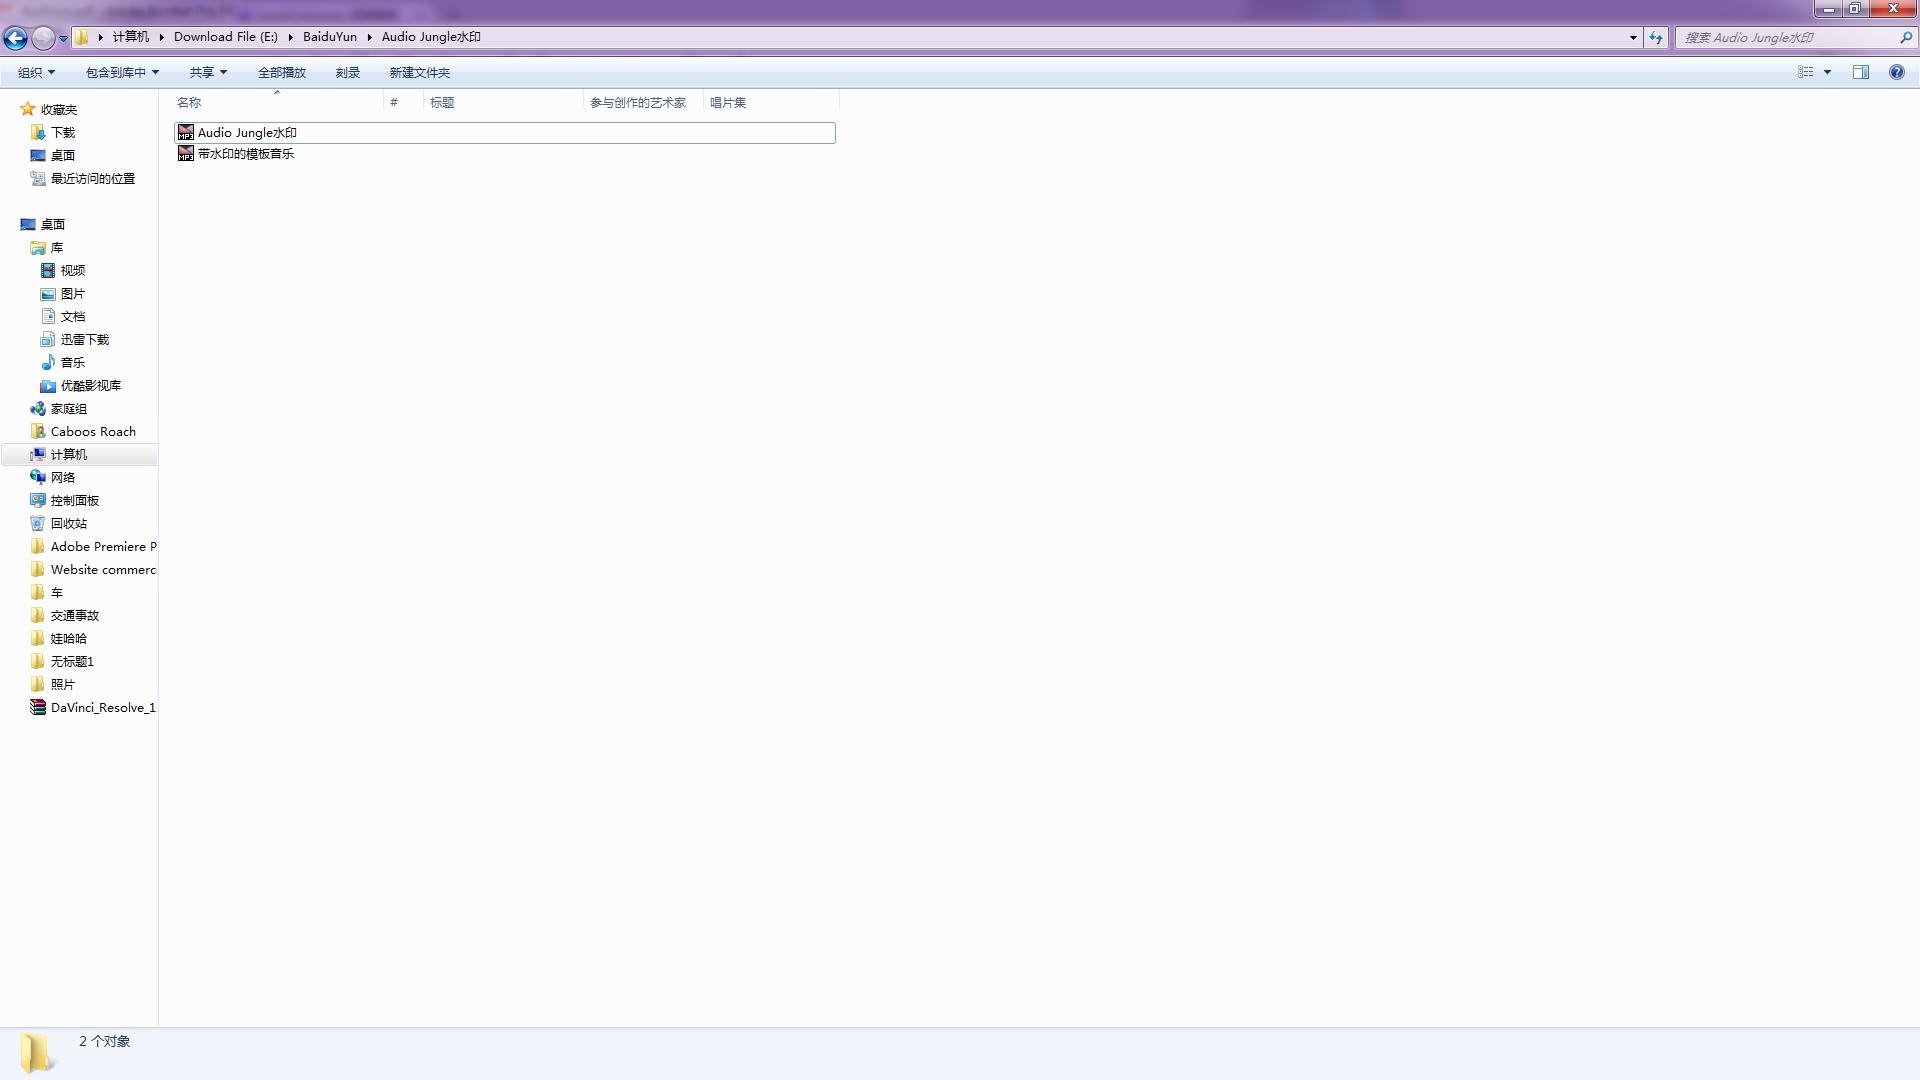The width and height of the screenshot is (1920, 1080).
Task: Click the 全部播放 play all button
Action: coord(281,72)
